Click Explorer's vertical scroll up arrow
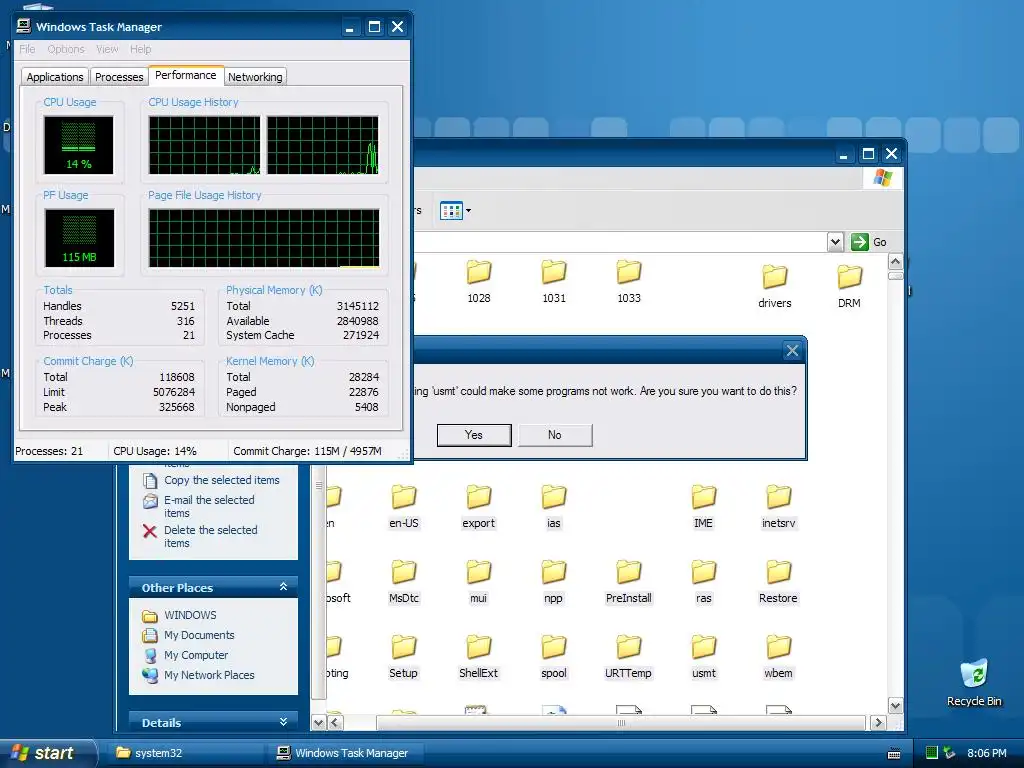The width and height of the screenshot is (1024, 768). 895,262
